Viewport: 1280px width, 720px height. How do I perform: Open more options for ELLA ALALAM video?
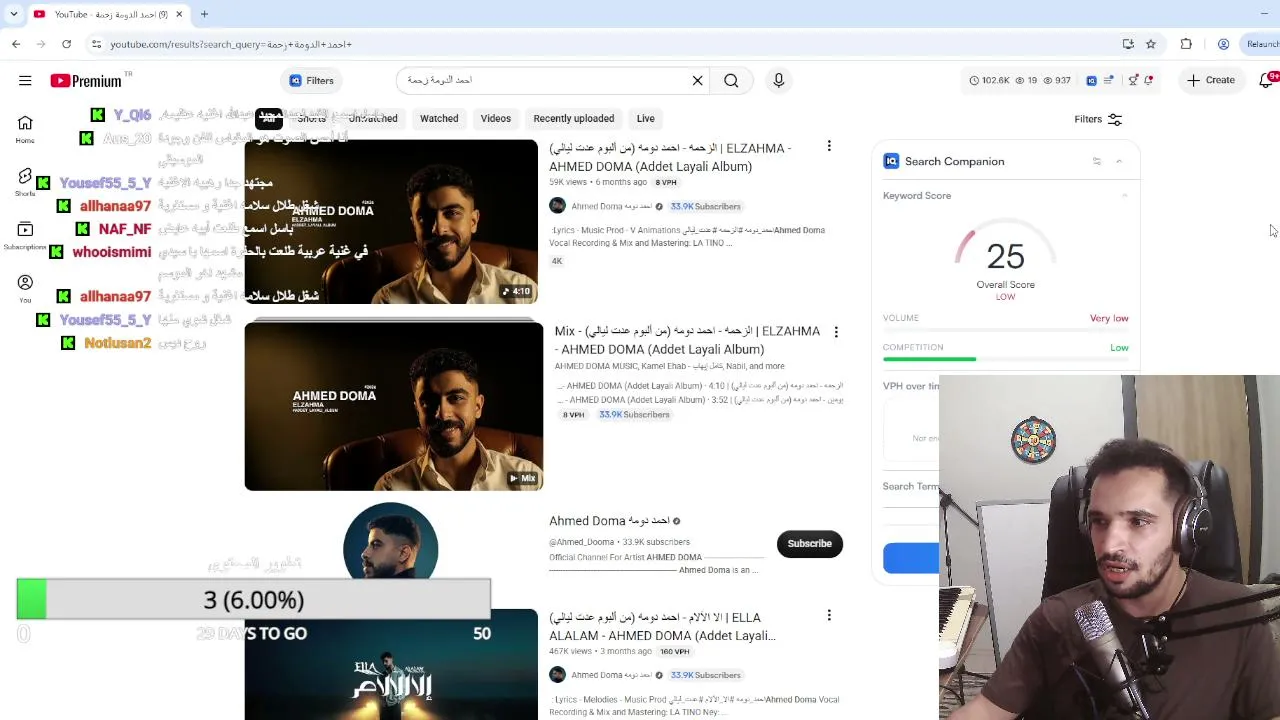[x=829, y=616]
